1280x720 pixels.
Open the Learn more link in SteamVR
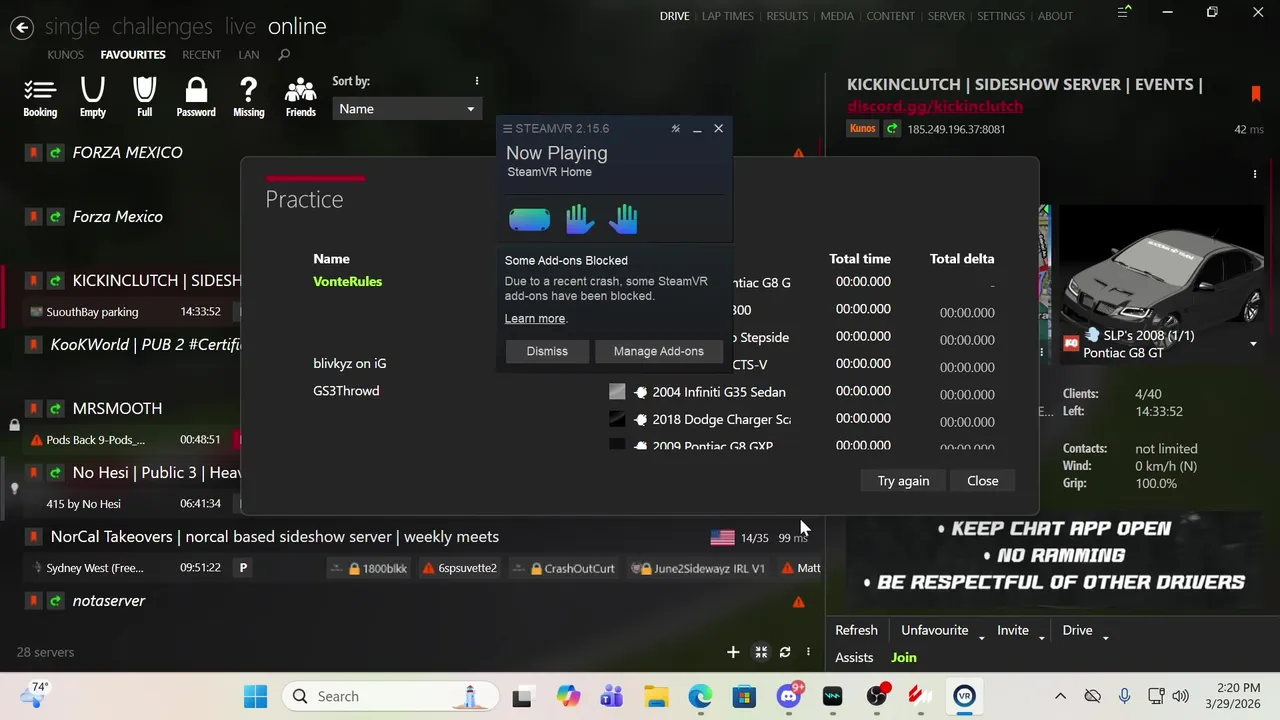pyautogui.click(x=535, y=319)
